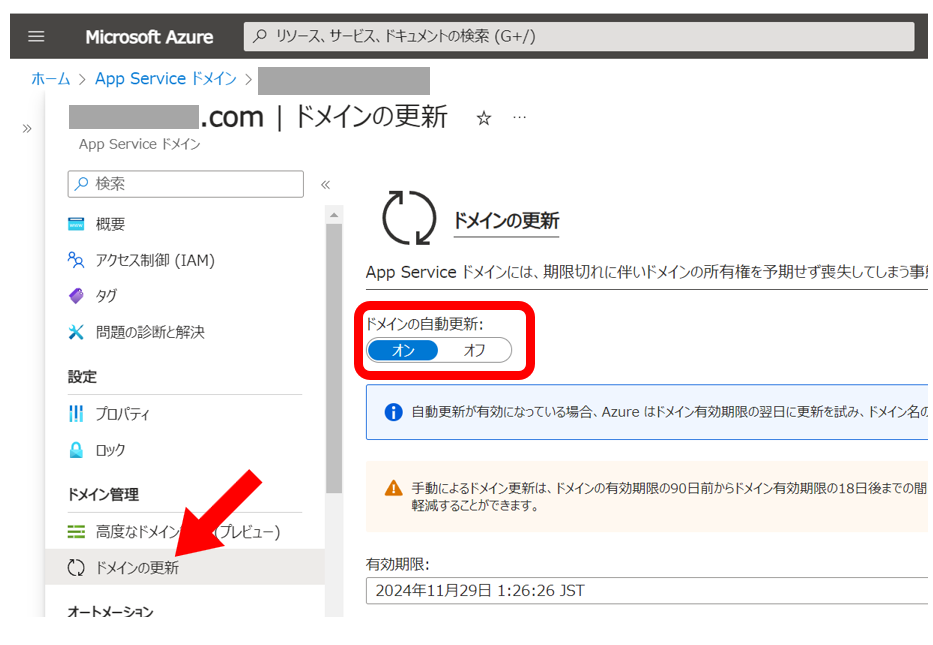The image size is (933, 645).
Task: Go to ホーム breadcrumb
Action: coord(51,79)
